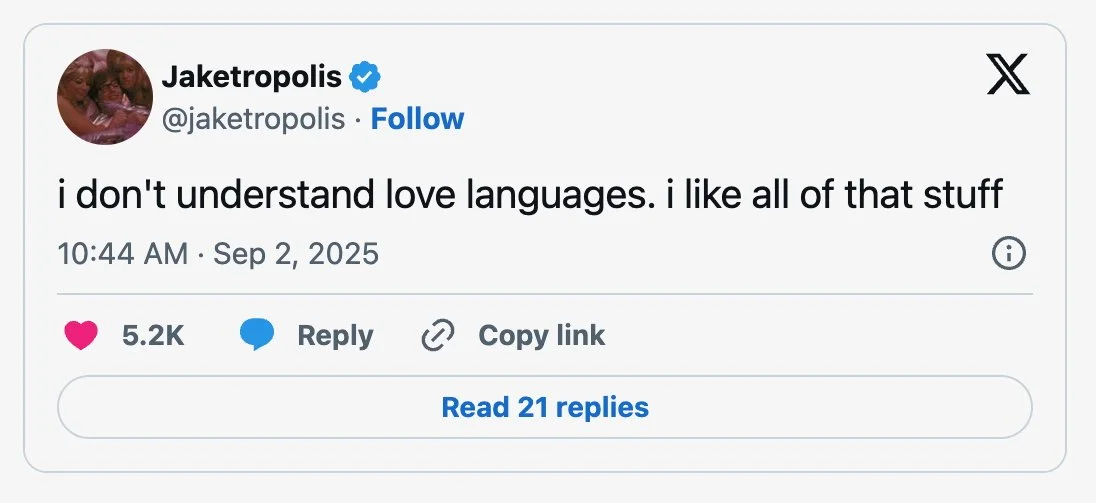Open the Jaketropolis display name
1096x503 pixels.
(x=252, y=77)
